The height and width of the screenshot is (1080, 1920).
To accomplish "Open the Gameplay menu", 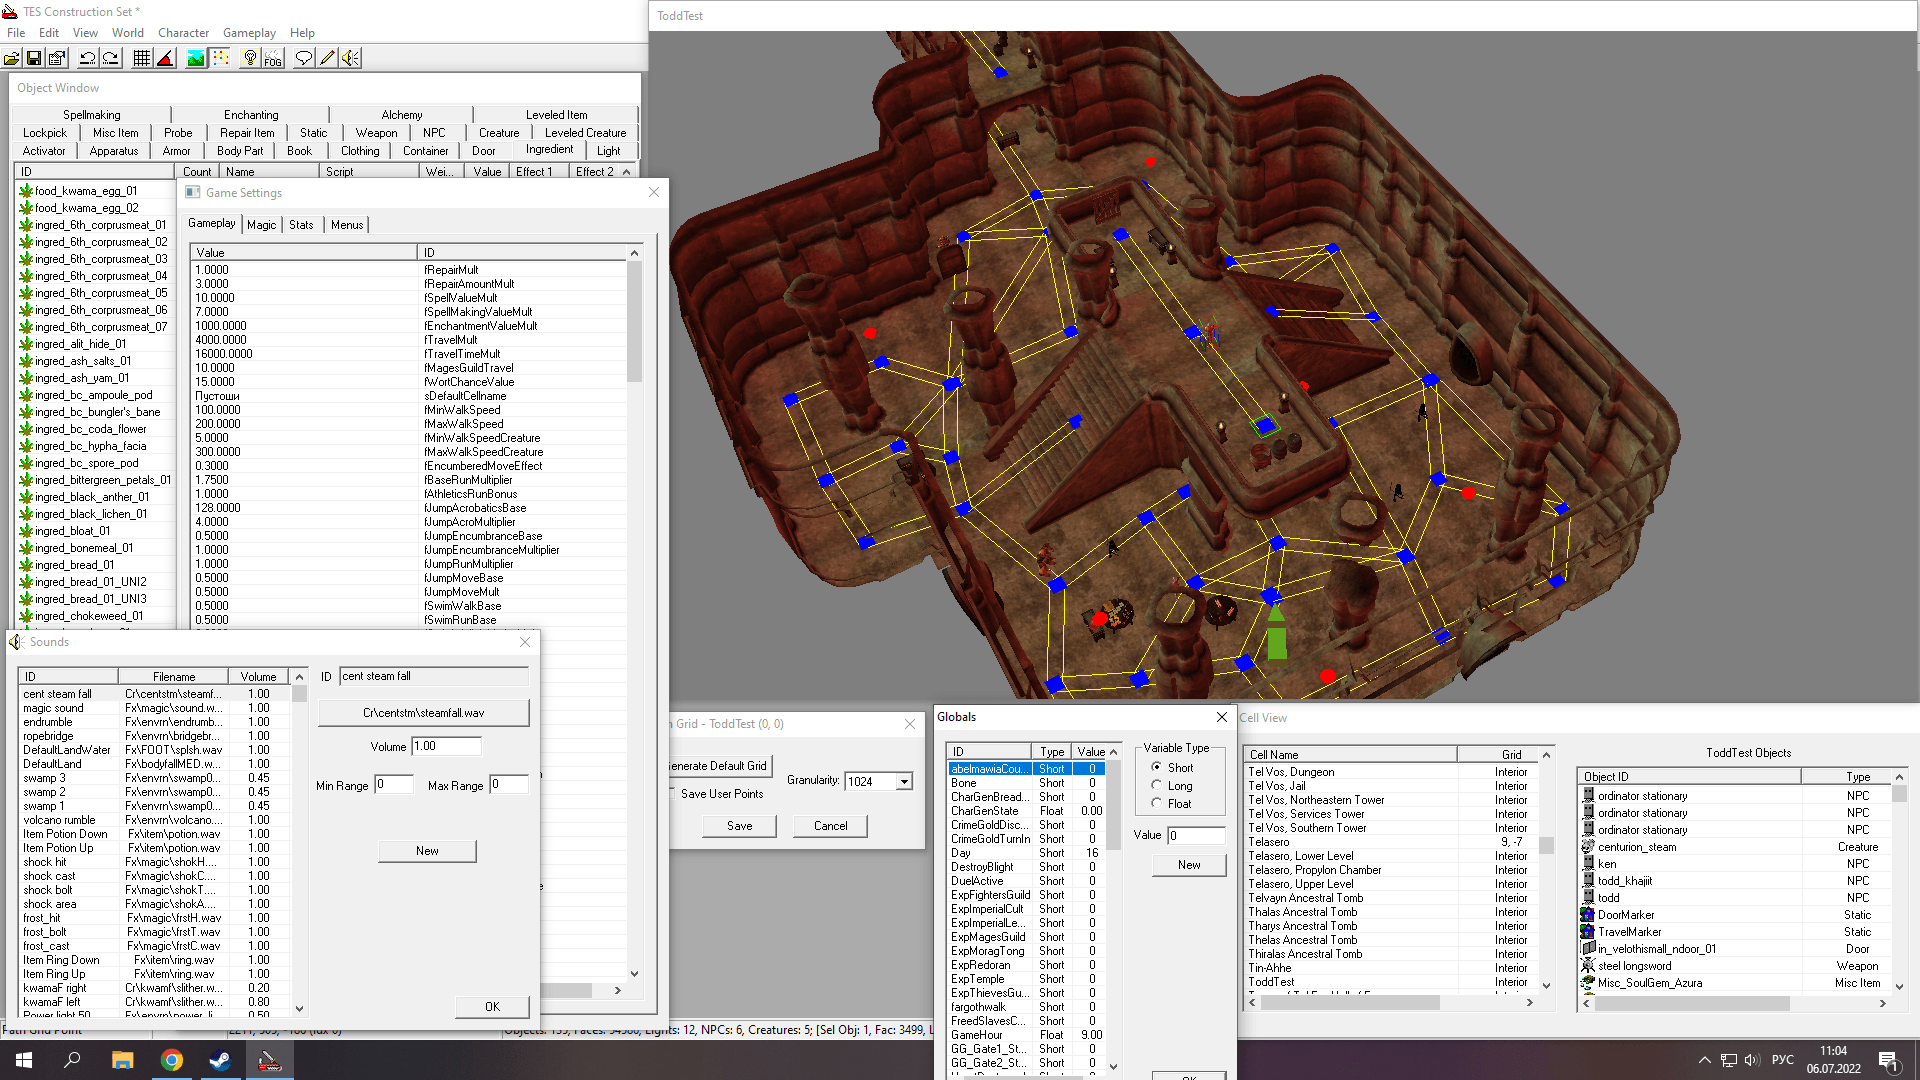I will [x=249, y=33].
